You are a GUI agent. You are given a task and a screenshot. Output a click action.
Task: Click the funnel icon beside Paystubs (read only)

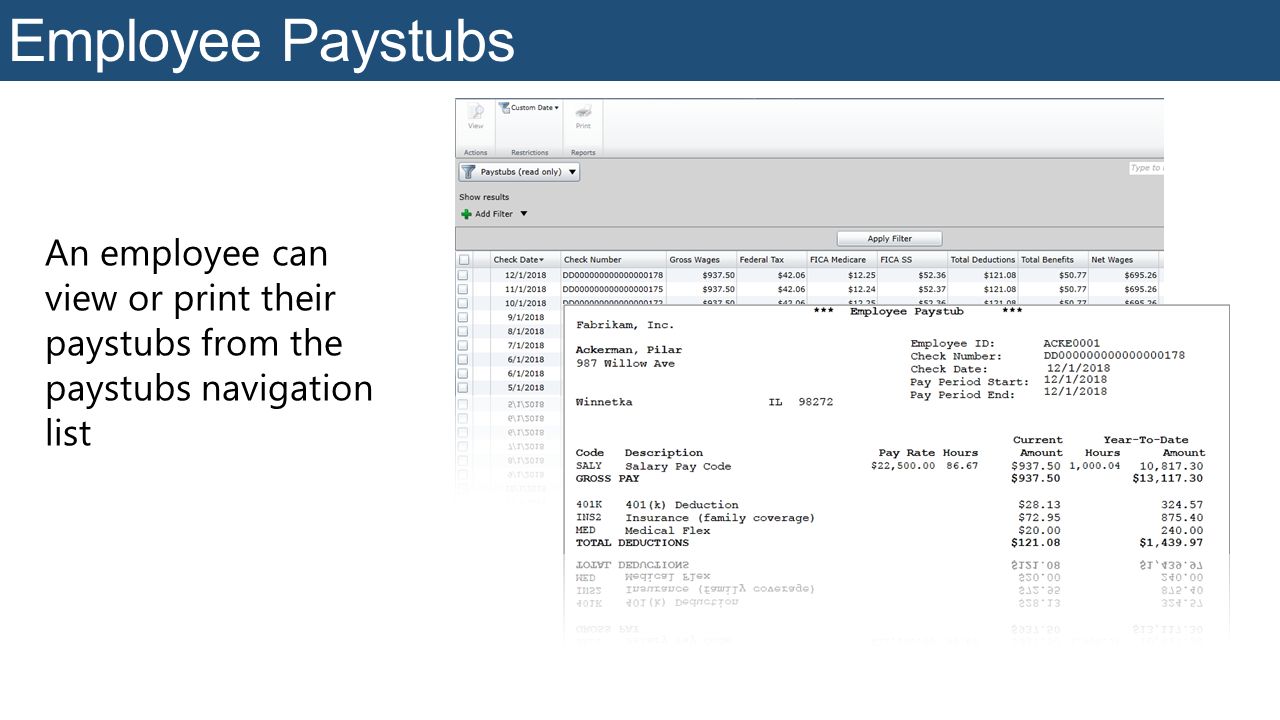[x=468, y=172]
